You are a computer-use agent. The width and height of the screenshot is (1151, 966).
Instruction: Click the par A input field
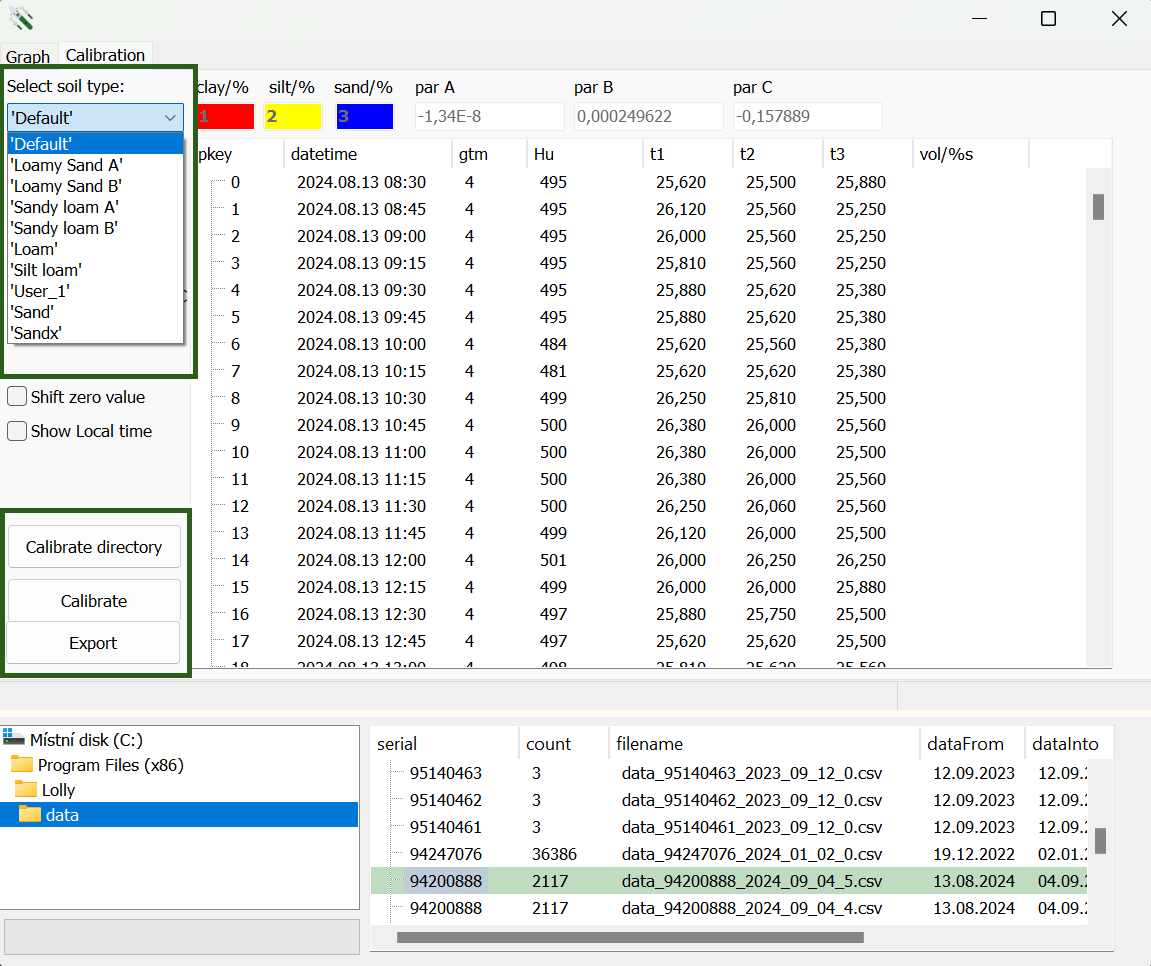(489, 116)
